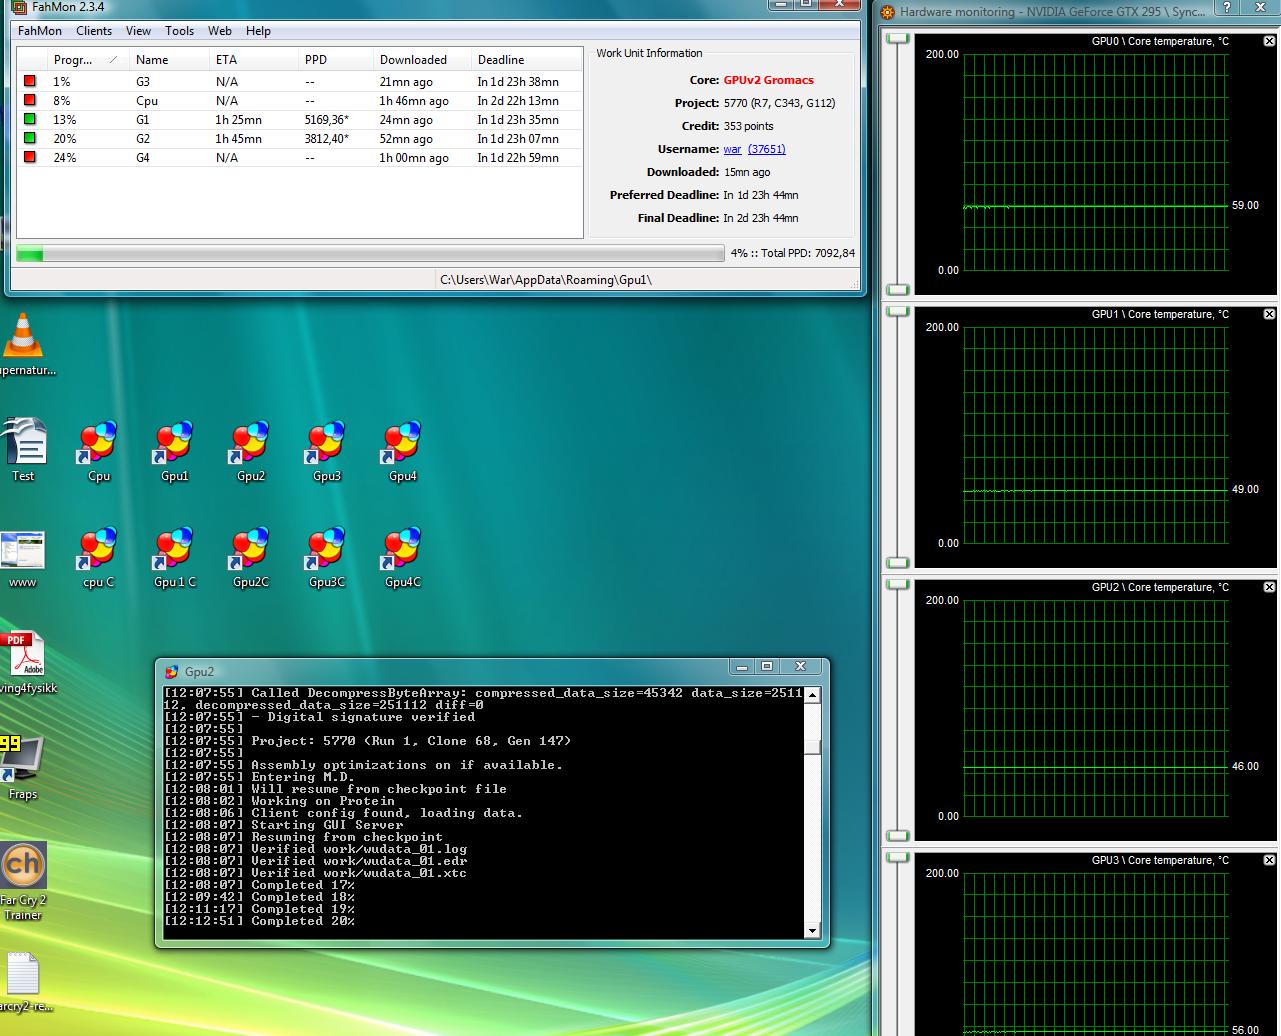1281x1036 pixels.
Task: Select the G1 client row name
Action: pos(142,120)
